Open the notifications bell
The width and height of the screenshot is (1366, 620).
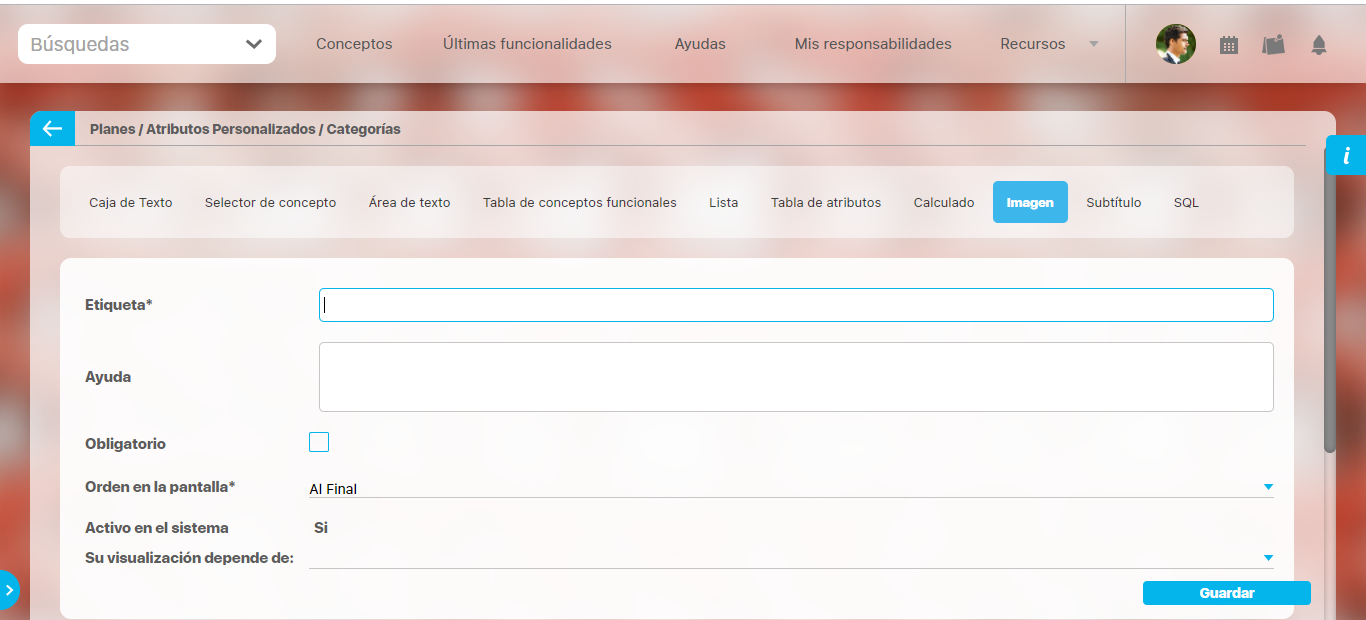pos(1319,45)
